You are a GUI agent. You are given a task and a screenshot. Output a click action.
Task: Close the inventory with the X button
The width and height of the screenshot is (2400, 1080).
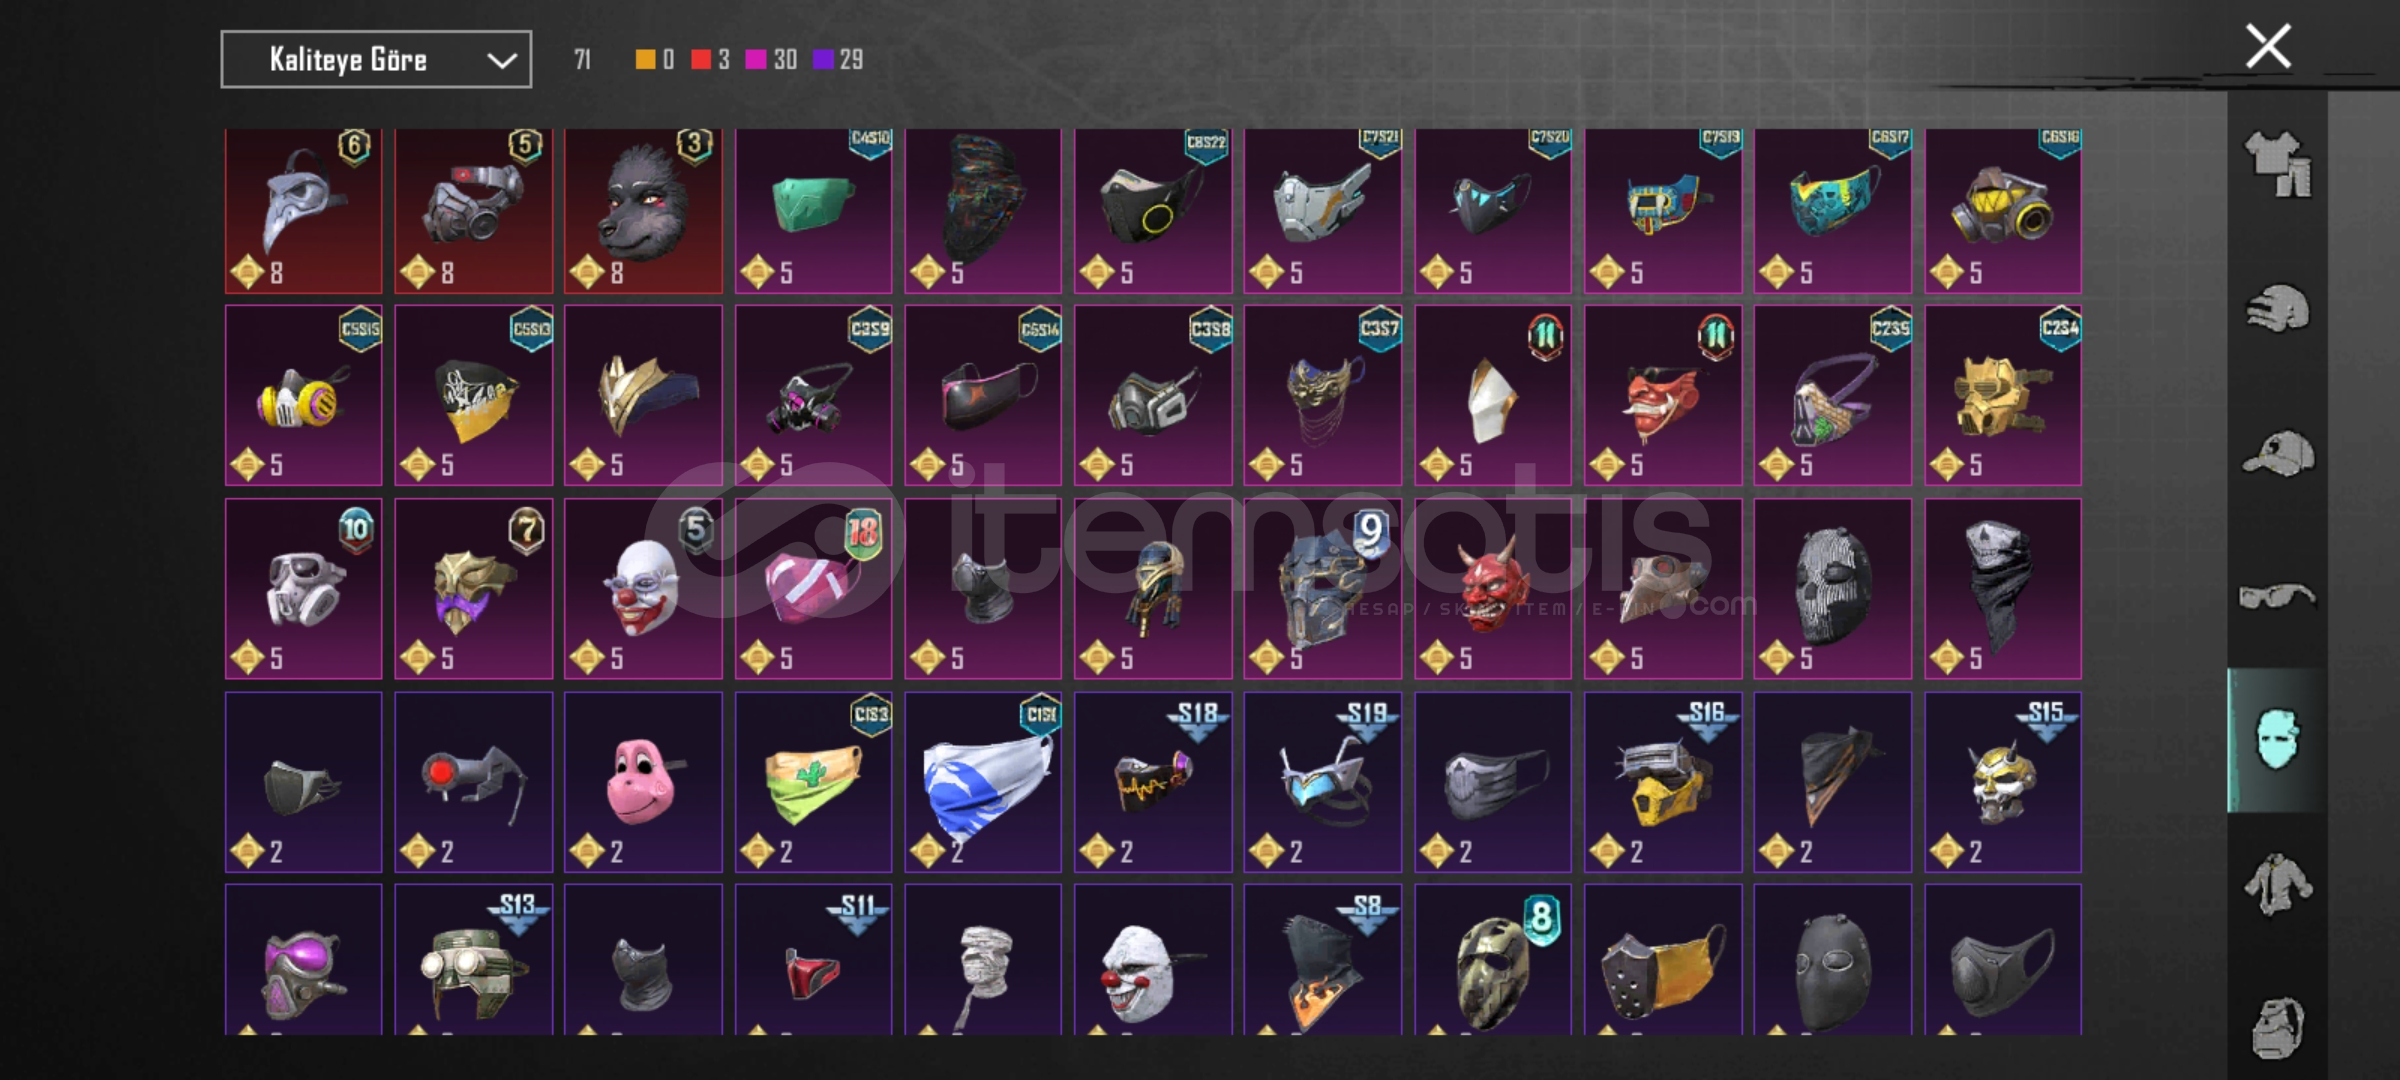[x=2268, y=46]
